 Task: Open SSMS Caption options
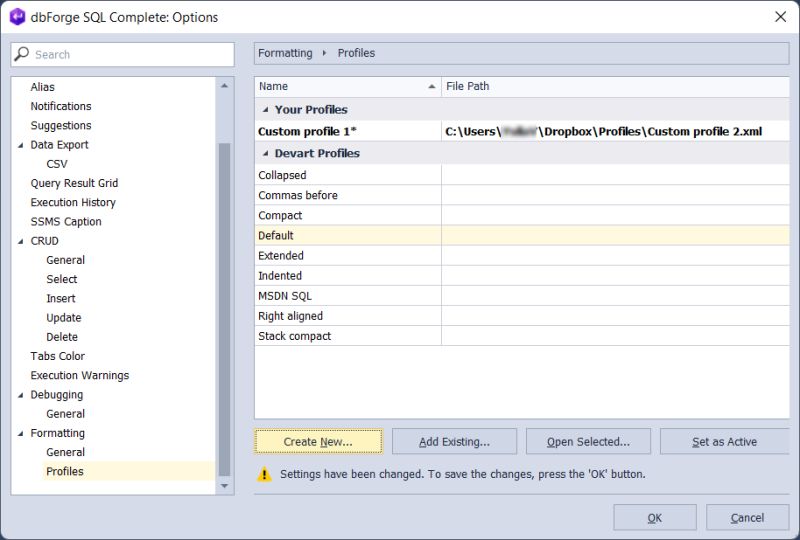(x=66, y=222)
